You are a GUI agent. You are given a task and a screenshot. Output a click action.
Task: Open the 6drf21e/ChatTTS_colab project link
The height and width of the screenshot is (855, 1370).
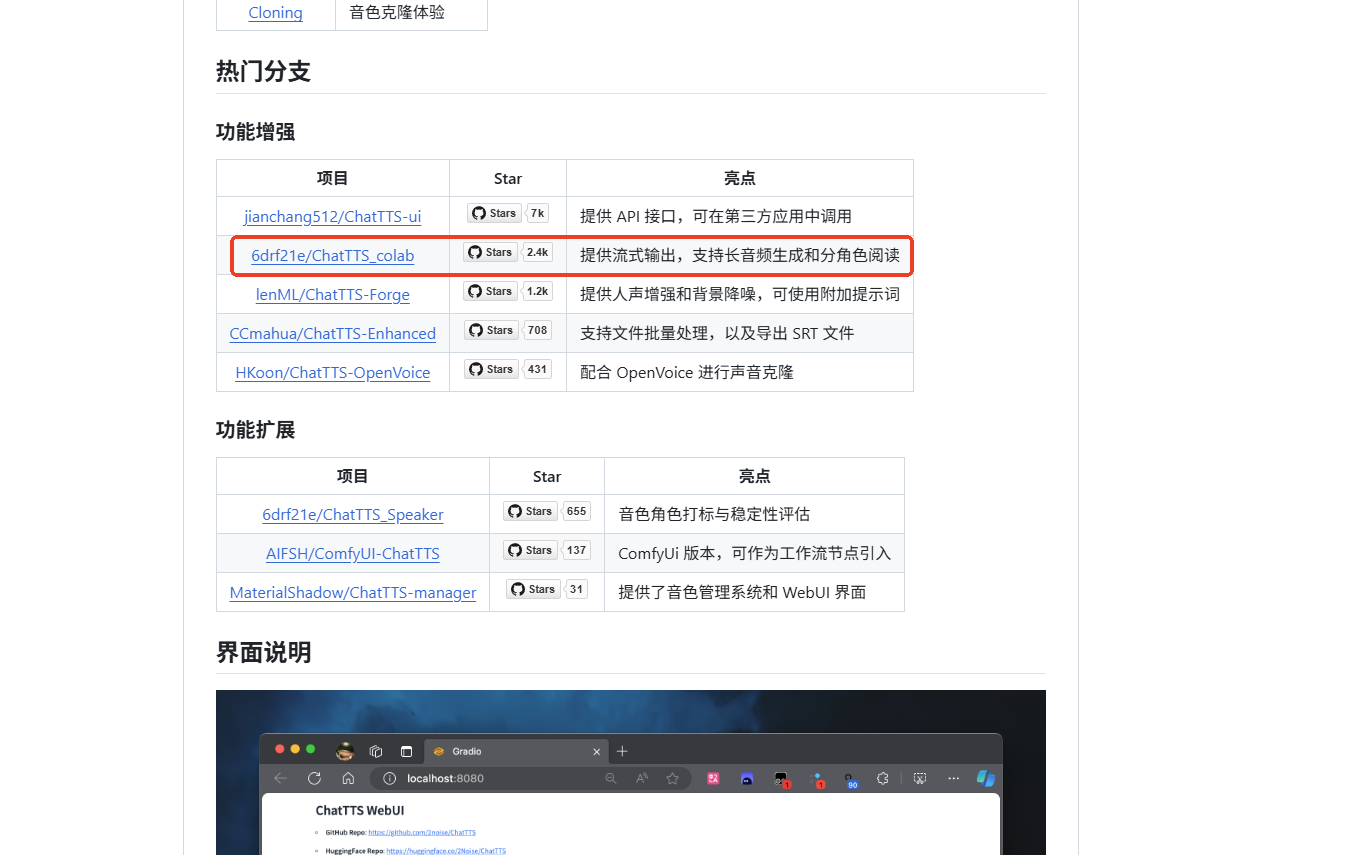tap(332, 255)
